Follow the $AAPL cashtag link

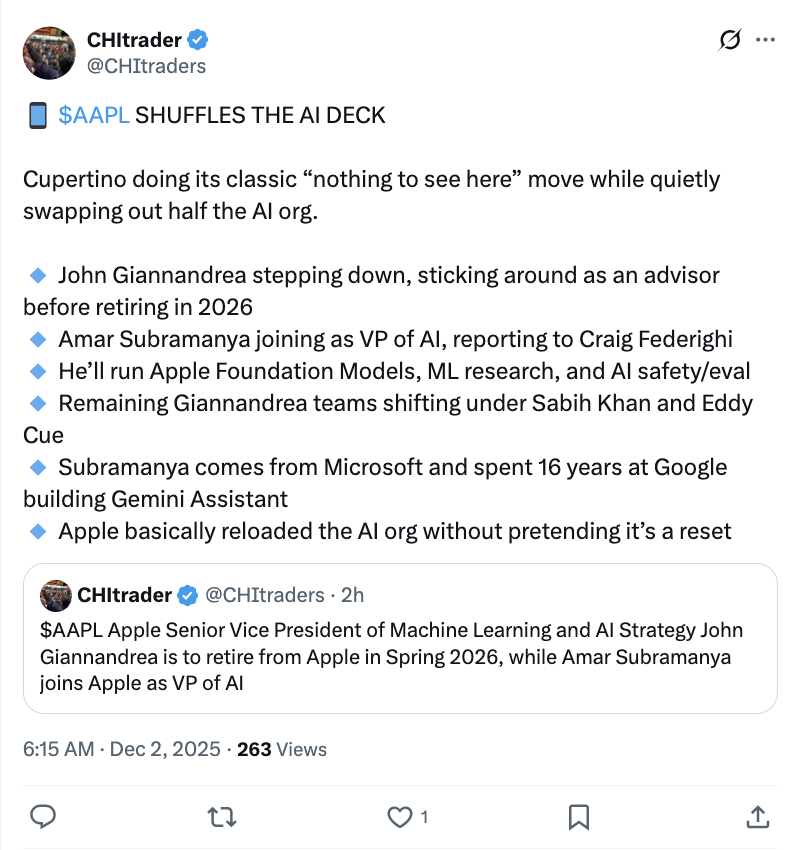[x=96, y=115]
